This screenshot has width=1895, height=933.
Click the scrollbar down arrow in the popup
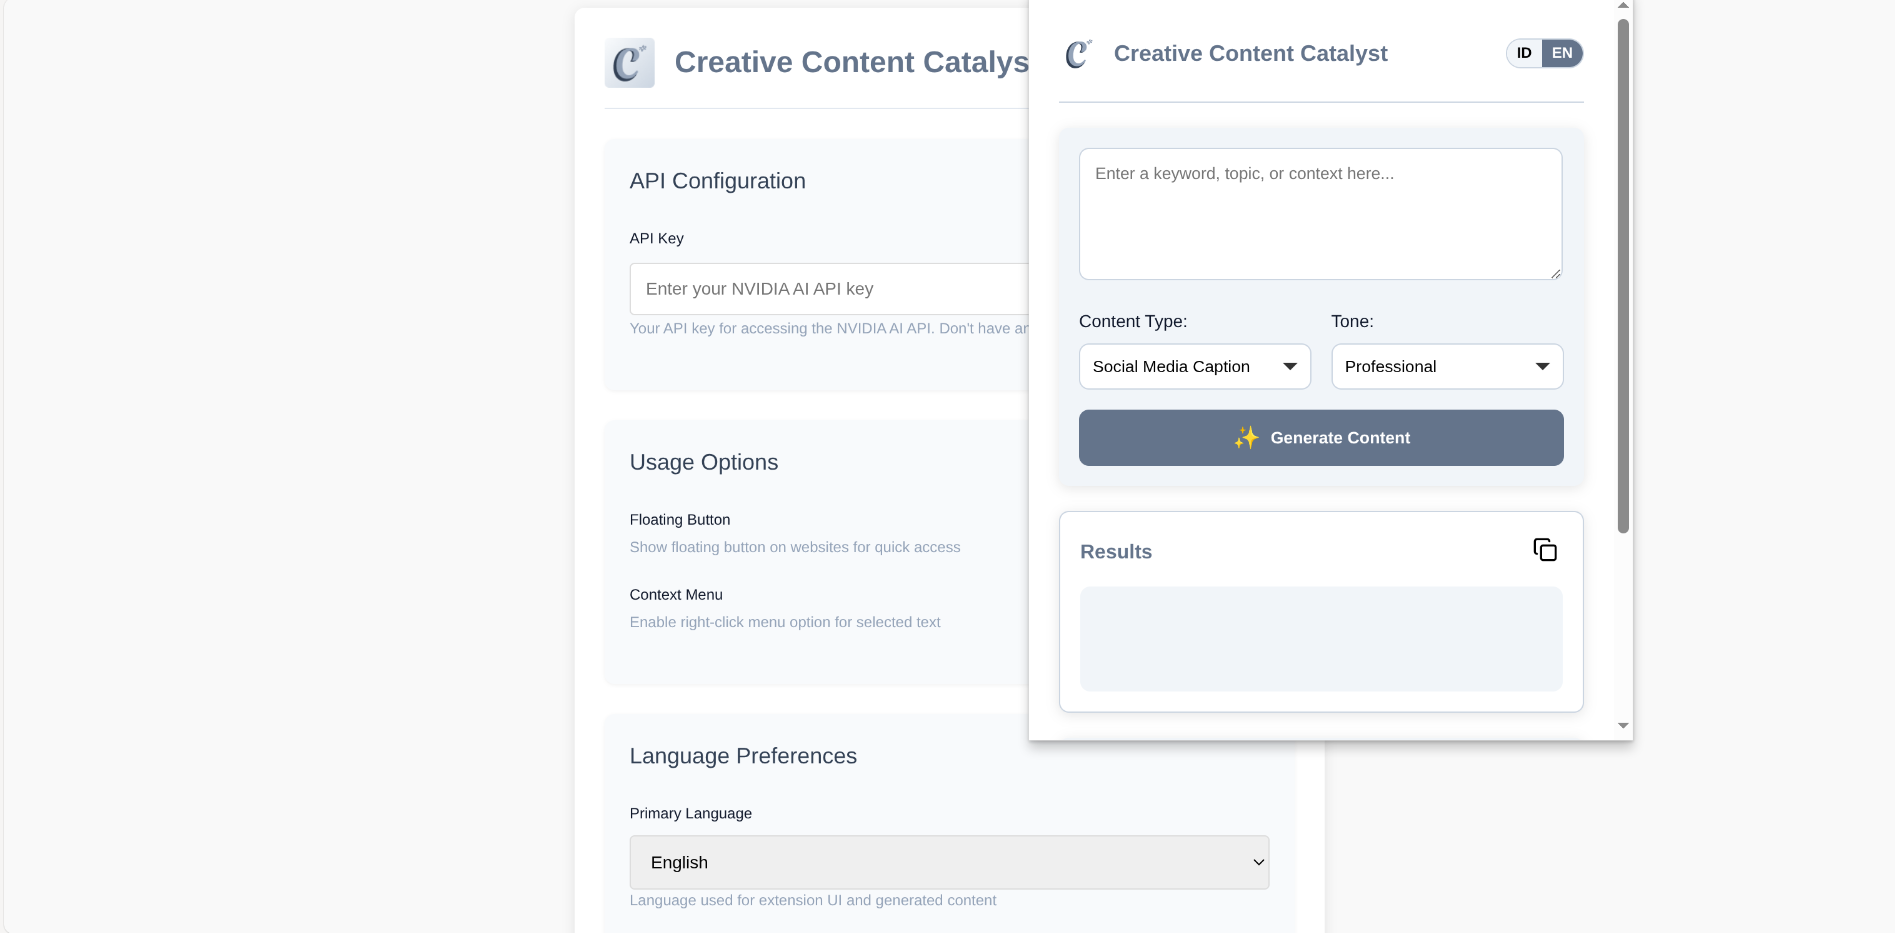point(1622,725)
